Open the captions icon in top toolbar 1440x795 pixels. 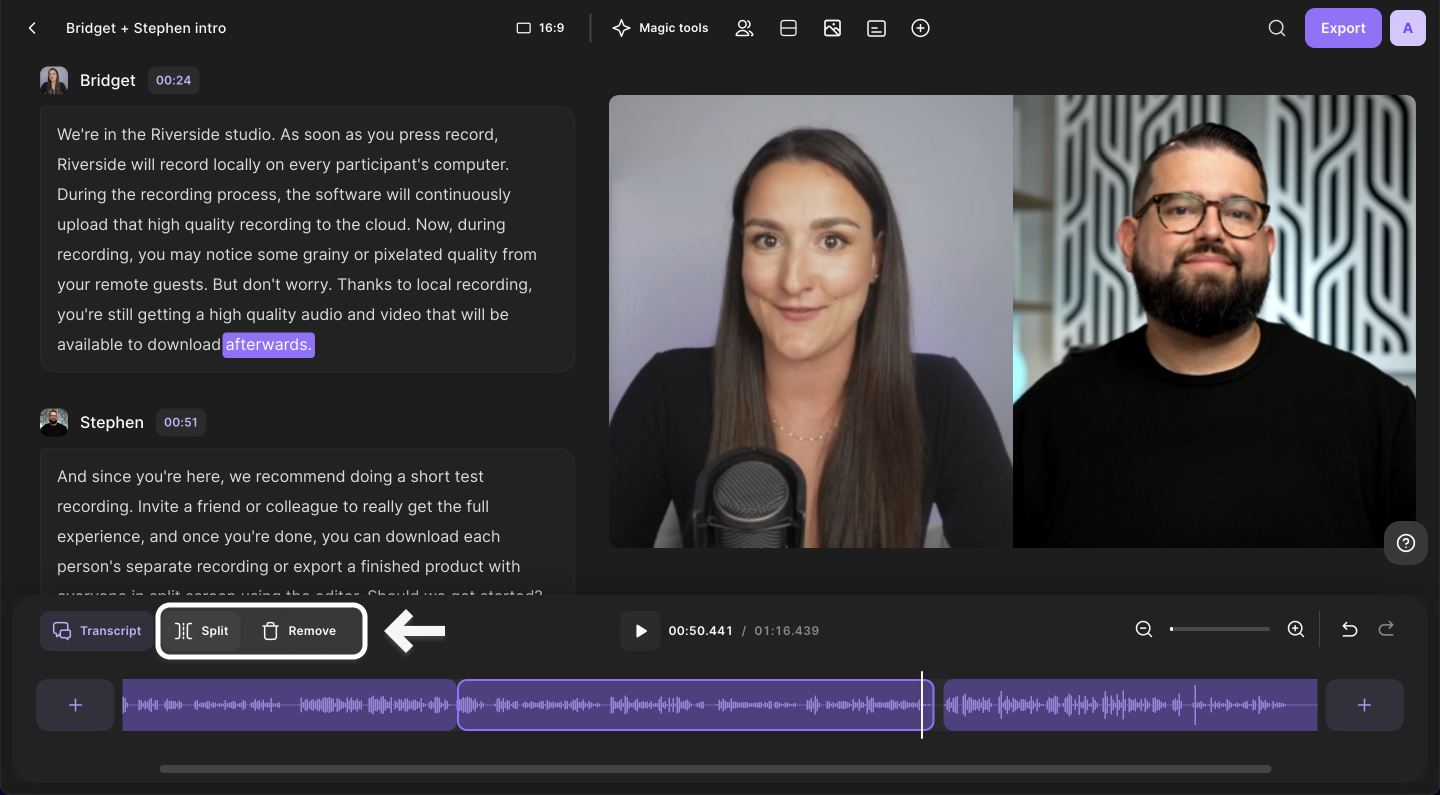coord(876,28)
